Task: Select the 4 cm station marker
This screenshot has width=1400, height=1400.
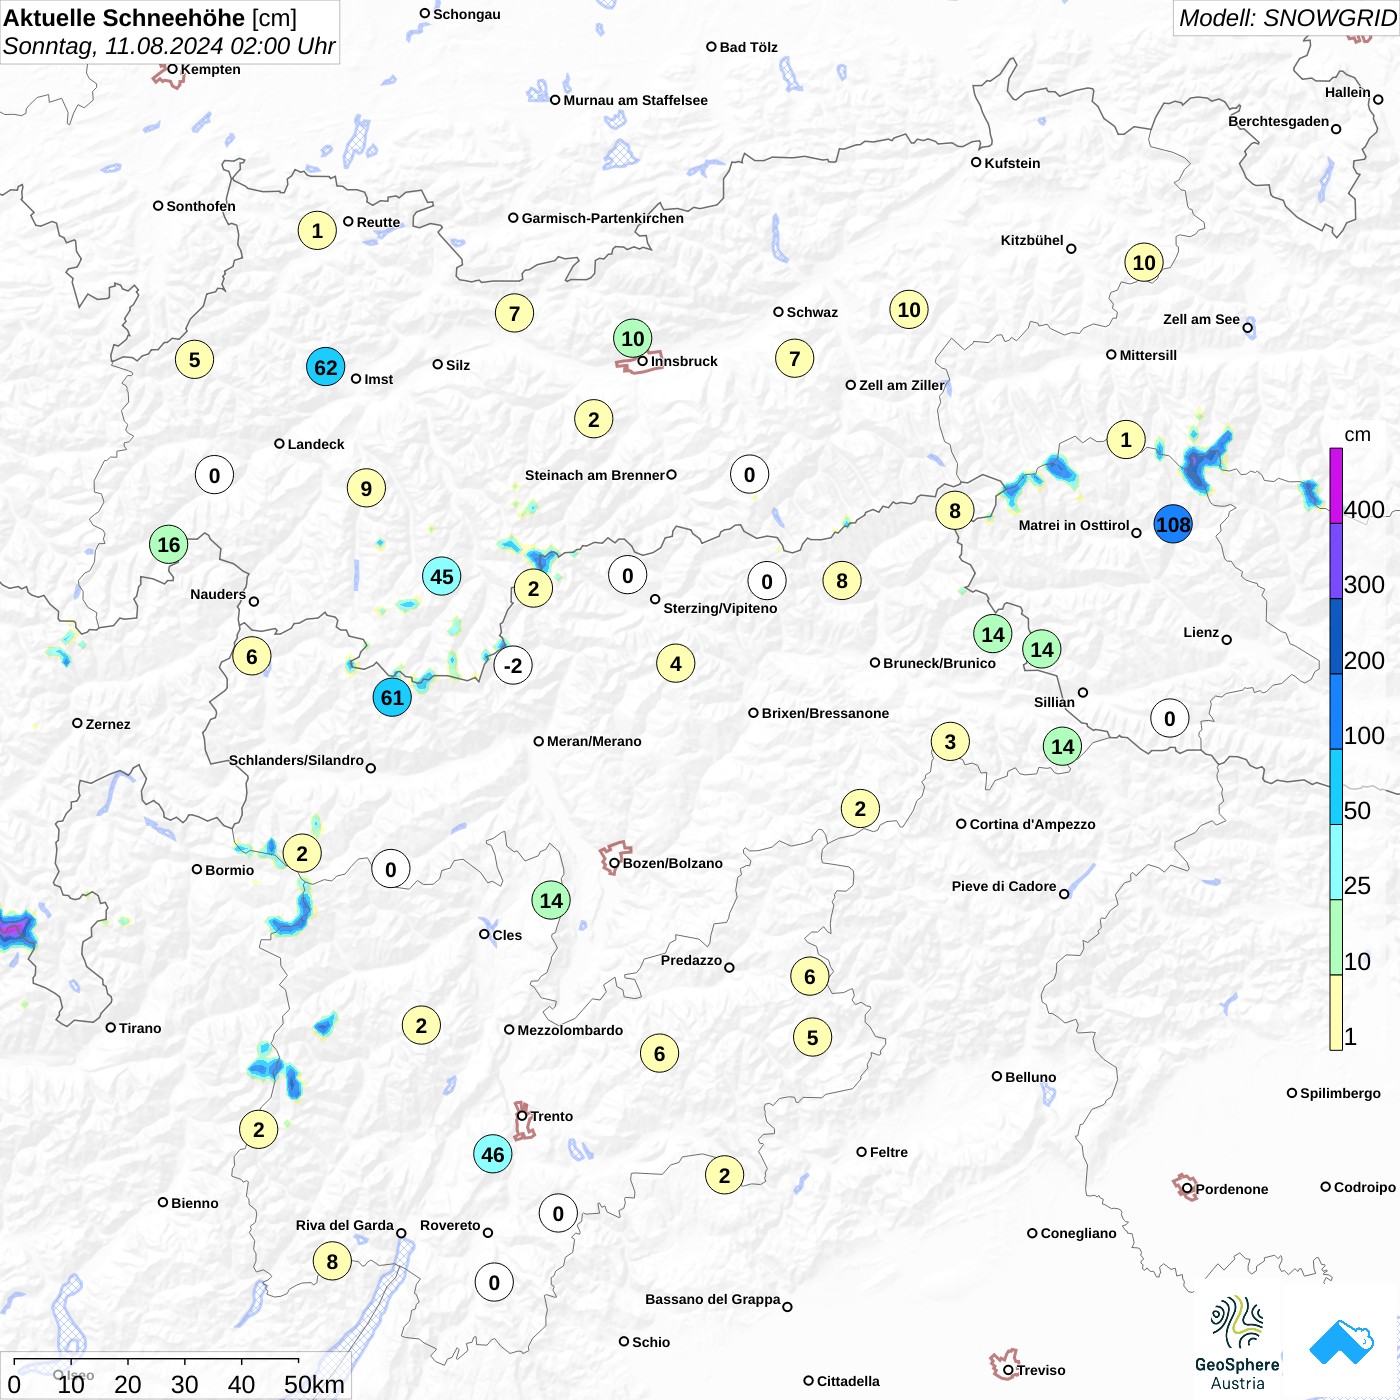Action: (x=676, y=663)
